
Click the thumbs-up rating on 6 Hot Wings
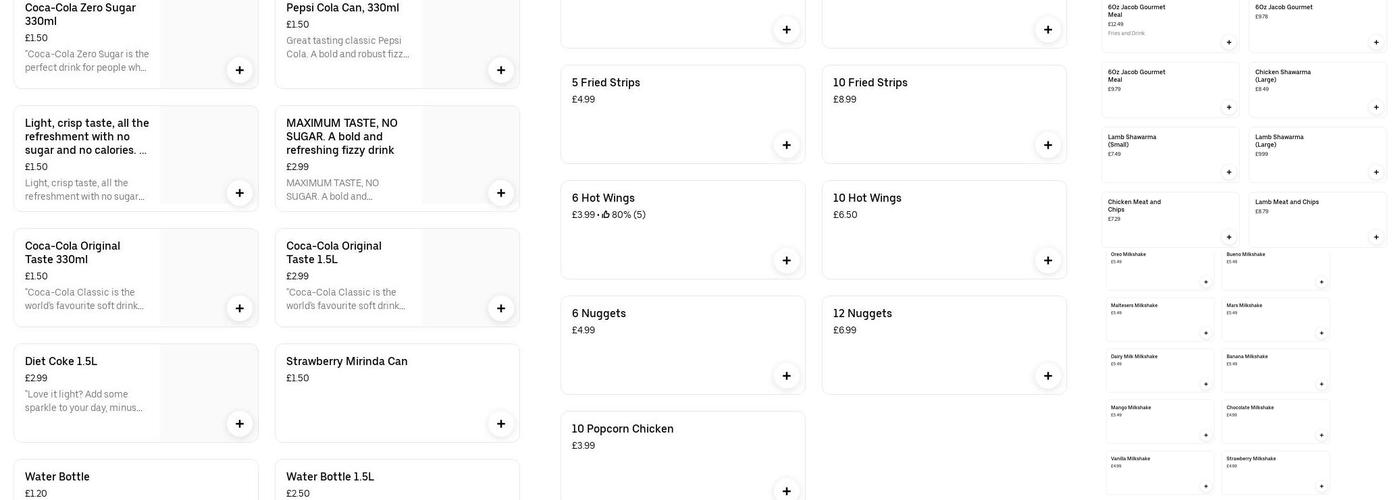pyautogui.click(x=606, y=215)
